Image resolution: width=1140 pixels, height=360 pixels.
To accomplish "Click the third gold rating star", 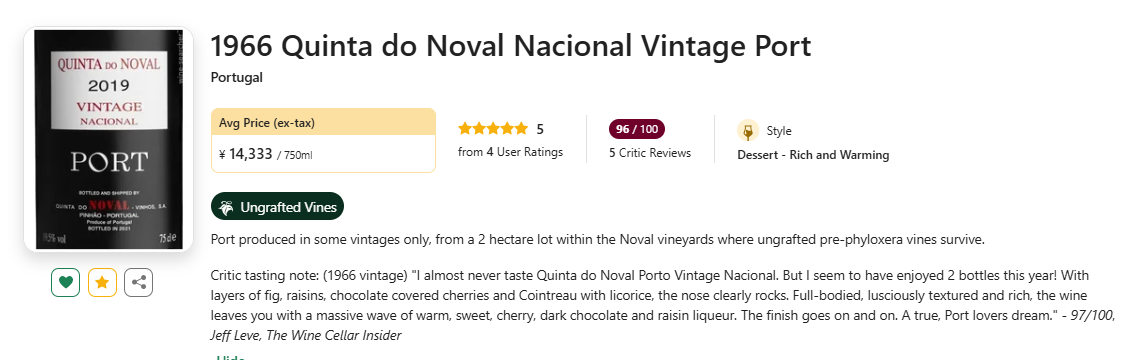I will (x=493, y=129).
